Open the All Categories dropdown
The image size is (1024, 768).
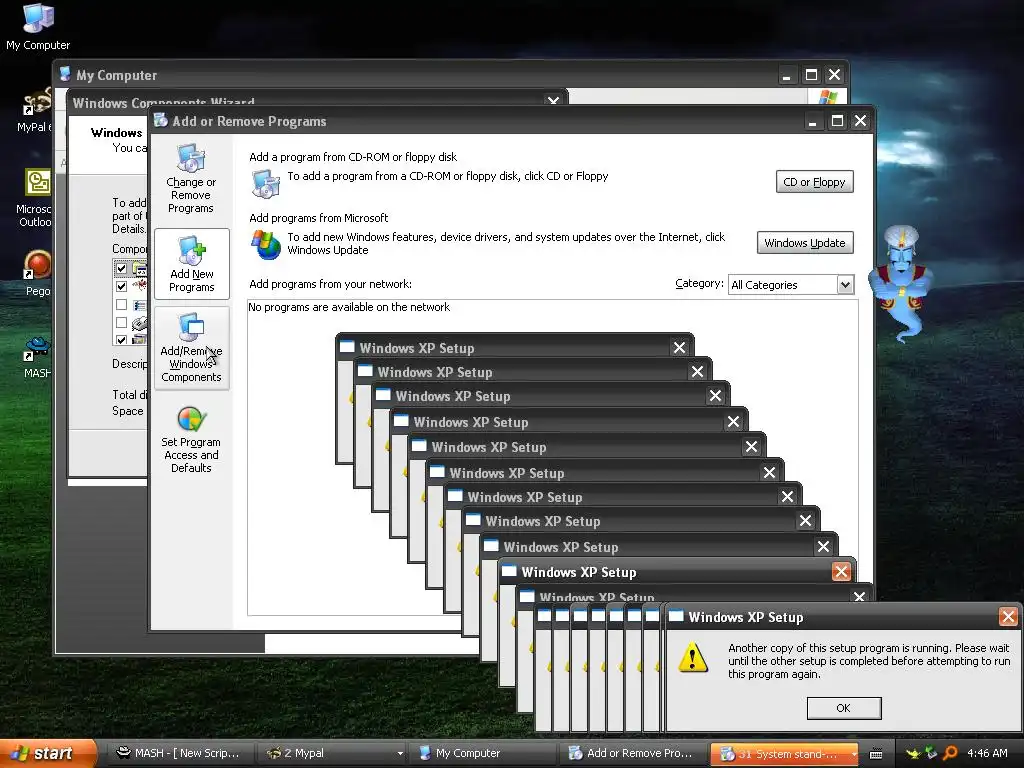coord(845,285)
